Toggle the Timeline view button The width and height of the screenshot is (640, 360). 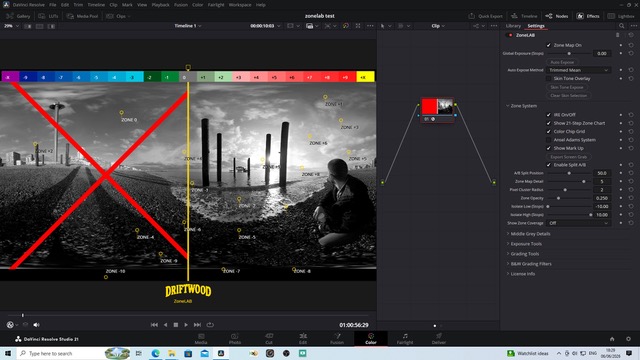tap(524, 16)
